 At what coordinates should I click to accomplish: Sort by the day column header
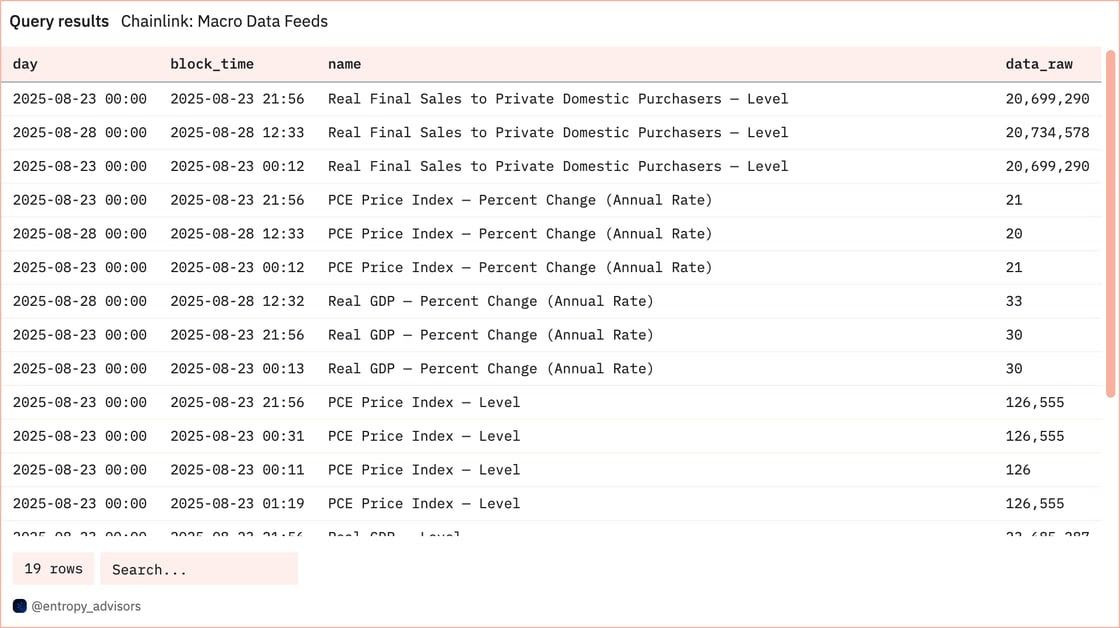[x=25, y=64]
